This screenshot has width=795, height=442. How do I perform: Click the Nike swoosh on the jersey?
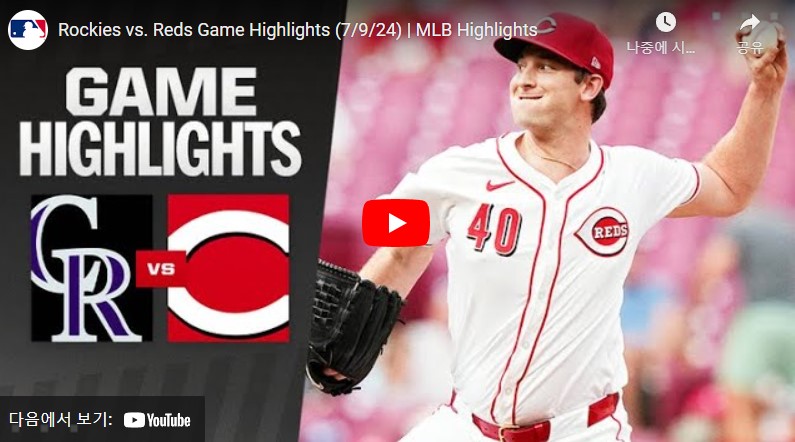tap(499, 186)
